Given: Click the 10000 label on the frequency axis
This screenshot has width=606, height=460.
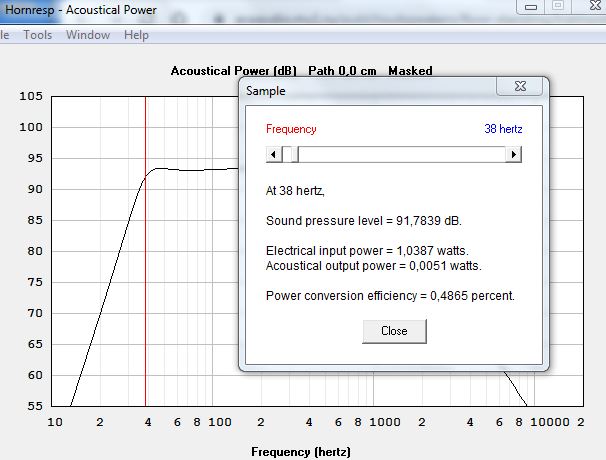Looking at the screenshot, I should click(x=550, y=422).
